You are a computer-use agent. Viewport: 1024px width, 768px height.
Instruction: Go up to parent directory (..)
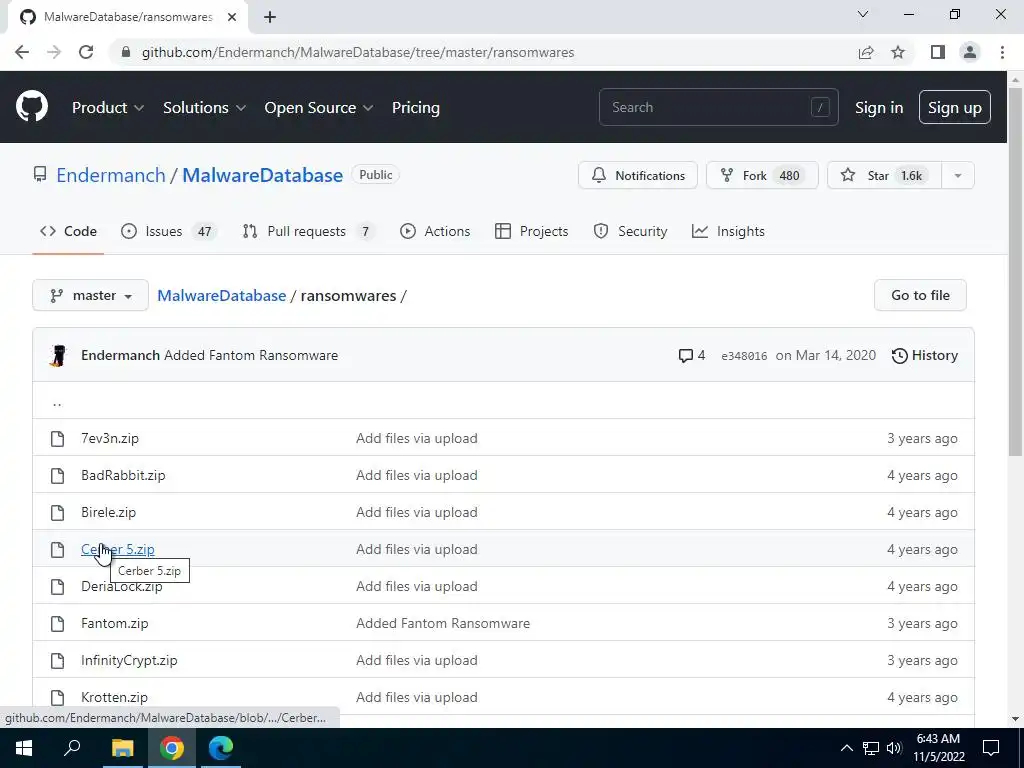coord(57,402)
